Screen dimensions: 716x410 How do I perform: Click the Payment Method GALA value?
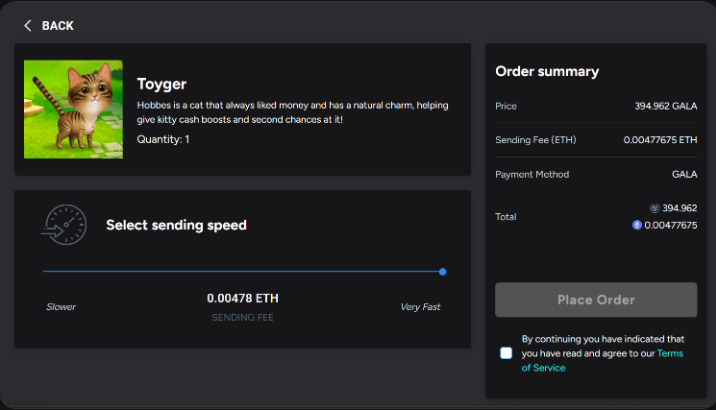tap(684, 174)
